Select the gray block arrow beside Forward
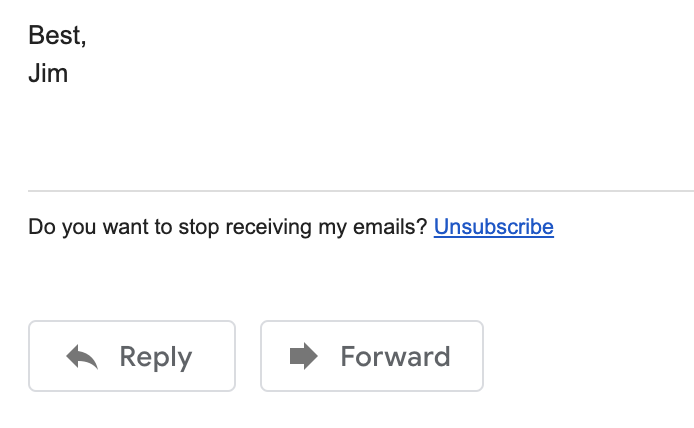This screenshot has height=428, width=694. tap(304, 356)
